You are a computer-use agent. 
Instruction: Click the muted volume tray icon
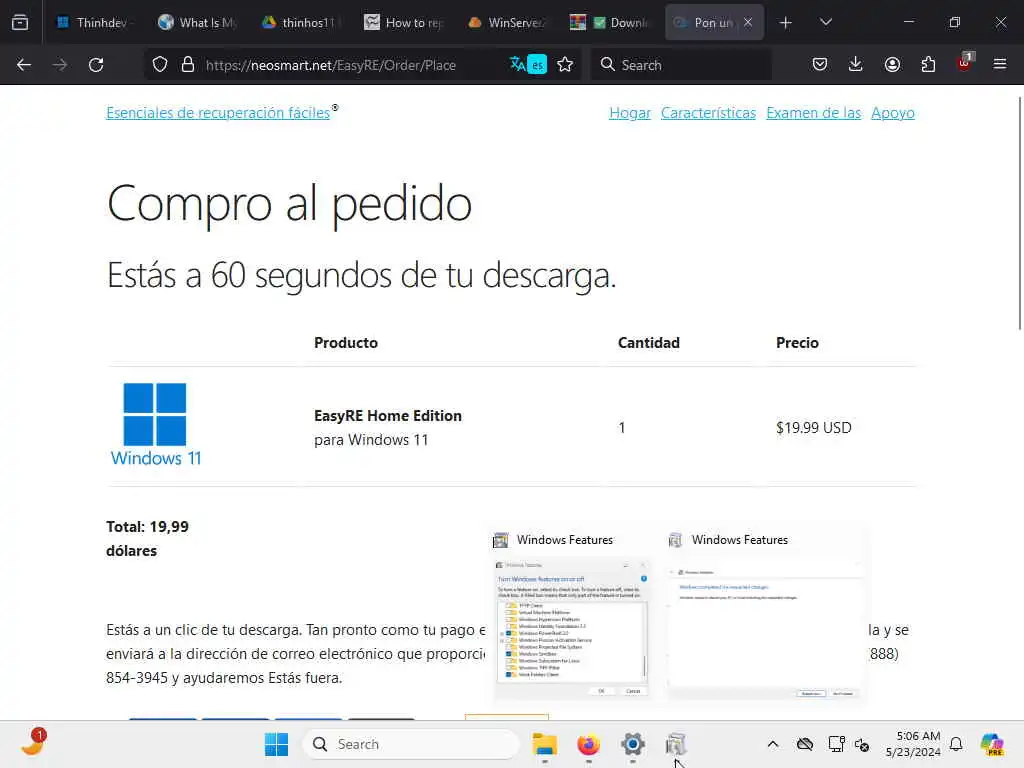(x=862, y=744)
